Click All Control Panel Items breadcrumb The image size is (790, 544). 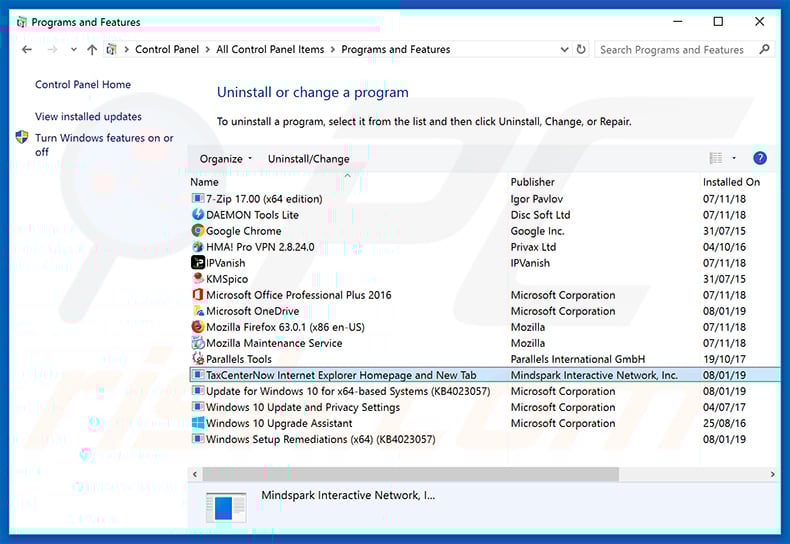click(x=270, y=49)
